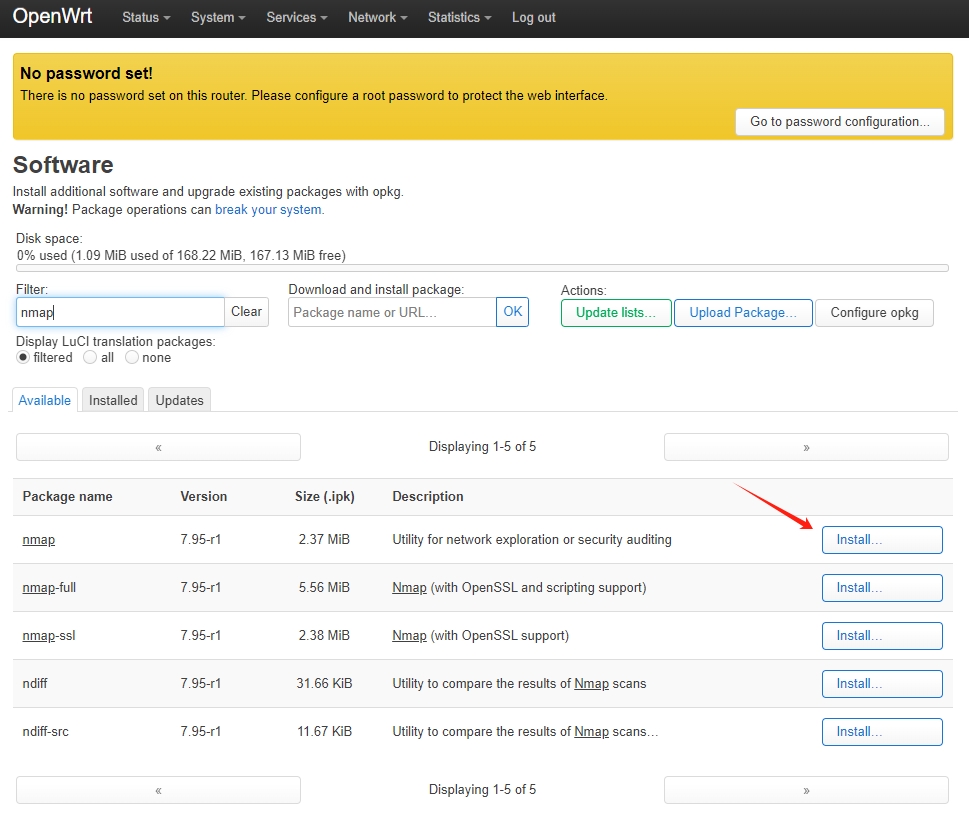Click into the Filter input field
Viewport: 969px width, 834px height.
coord(120,312)
